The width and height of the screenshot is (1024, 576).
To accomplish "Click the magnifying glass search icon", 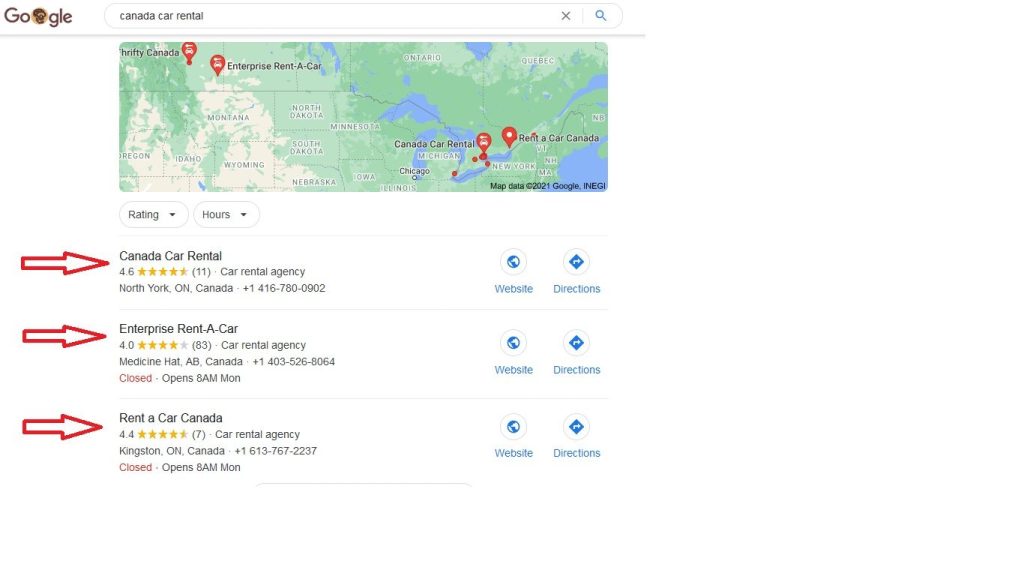I will point(601,16).
